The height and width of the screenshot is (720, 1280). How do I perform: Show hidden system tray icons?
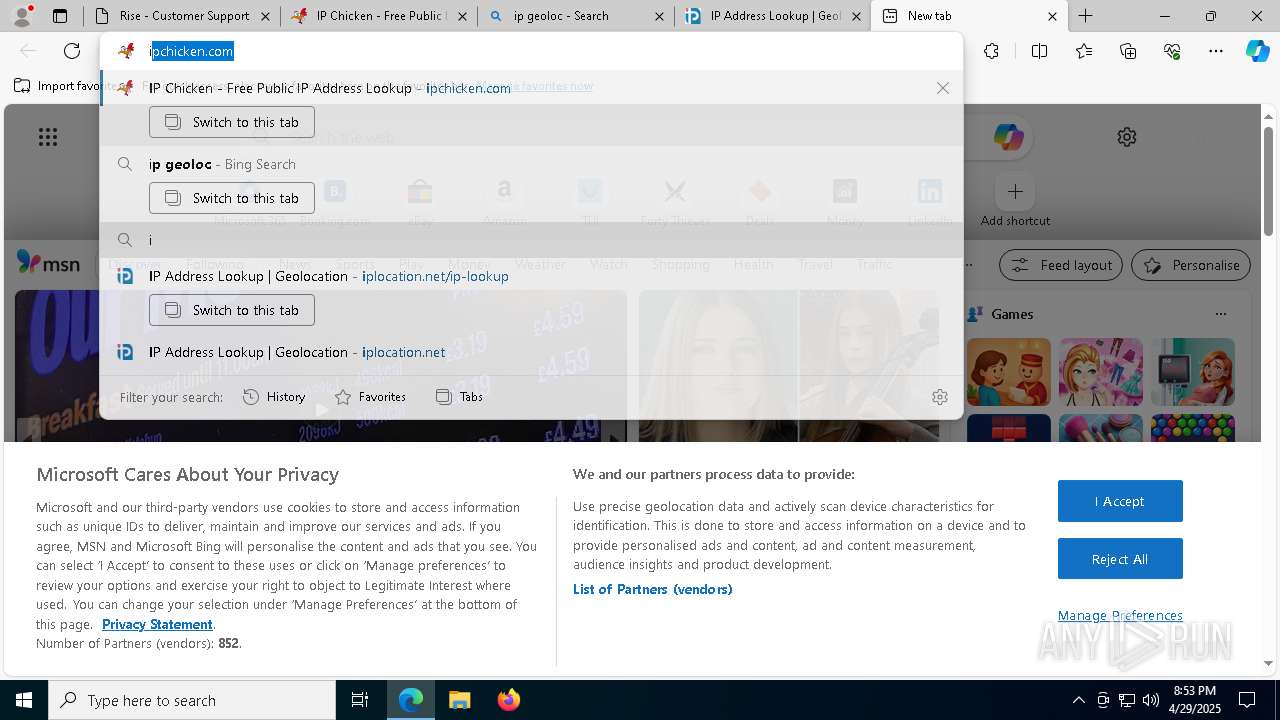pos(1078,700)
